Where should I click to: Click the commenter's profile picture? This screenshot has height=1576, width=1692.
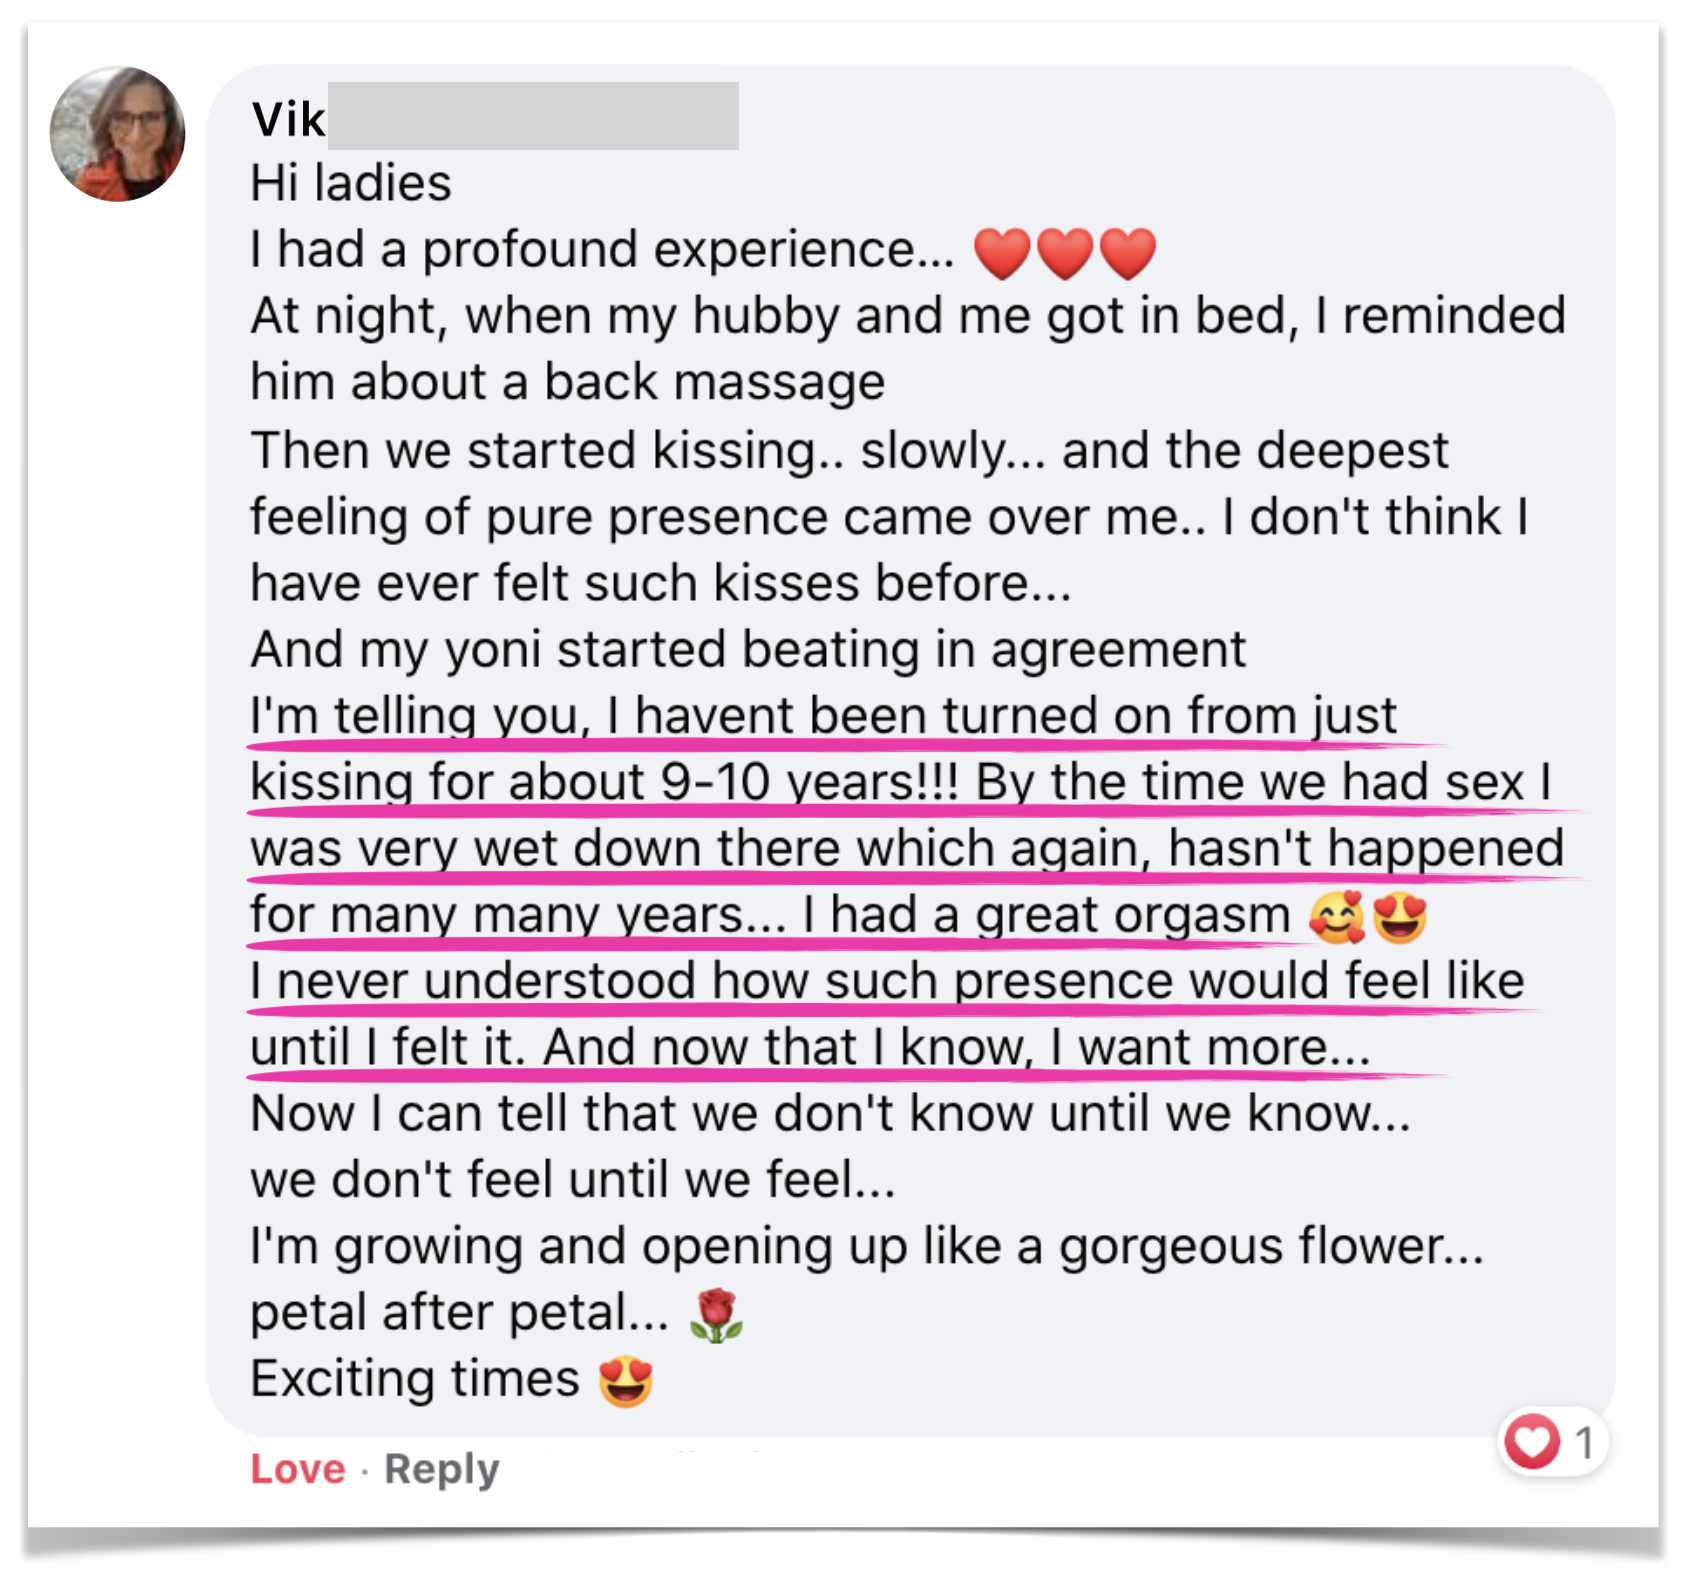[118, 134]
